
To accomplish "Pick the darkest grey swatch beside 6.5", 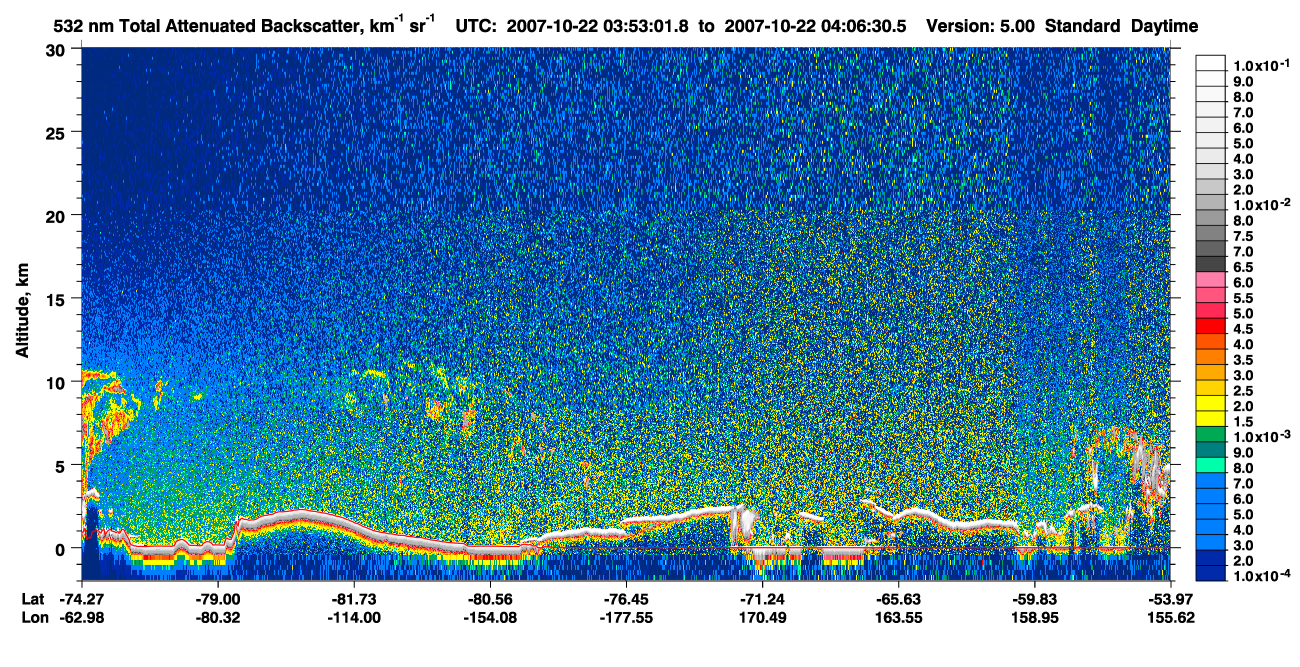I will (1210, 263).
